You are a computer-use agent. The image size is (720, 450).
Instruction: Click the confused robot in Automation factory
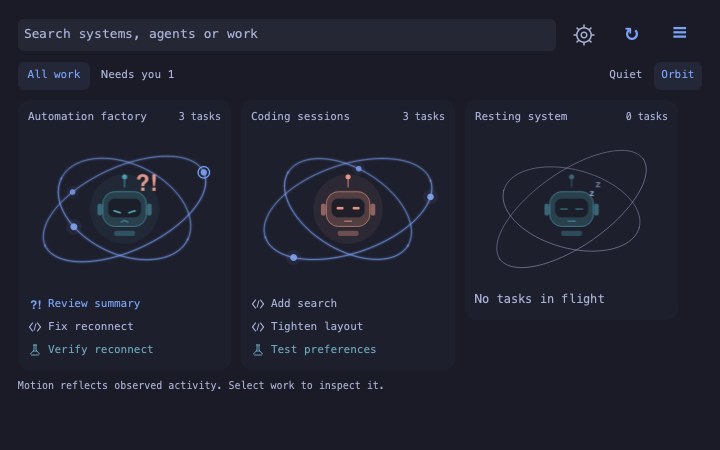pyautogui.click(x=124, y=208)
